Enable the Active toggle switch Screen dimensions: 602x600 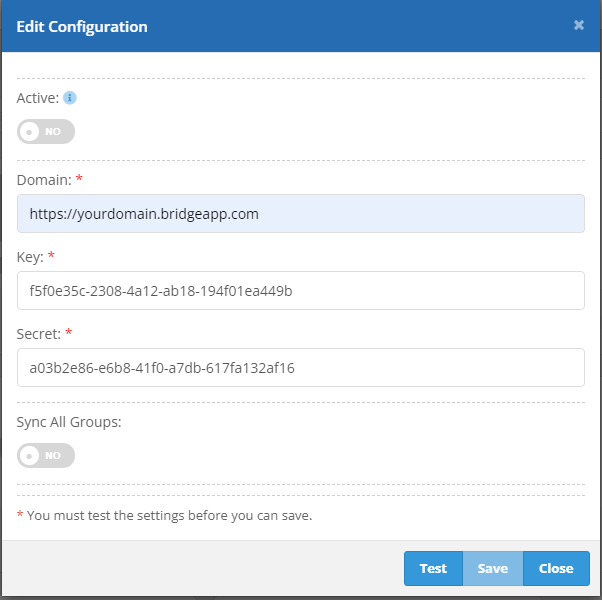click(46, 132)
